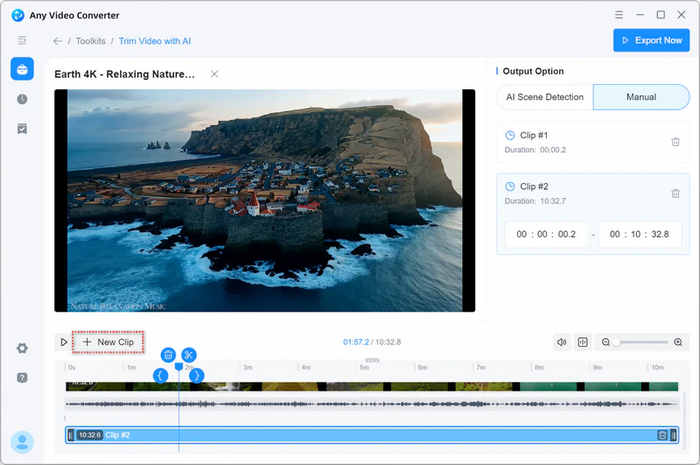Zoom out the timeline with minus magnifier
The width and height of the screenshot is (700, 465).
[605, 342]
